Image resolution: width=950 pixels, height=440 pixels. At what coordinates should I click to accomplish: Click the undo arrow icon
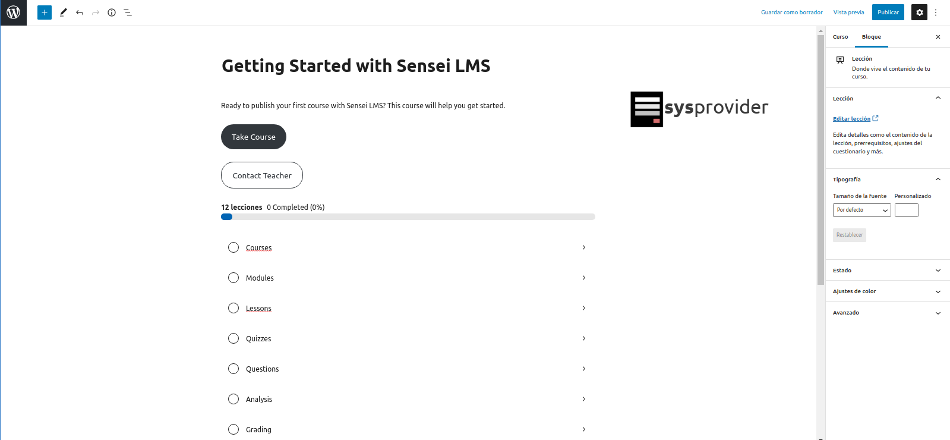pyautogui.click(x=79, y=13)
